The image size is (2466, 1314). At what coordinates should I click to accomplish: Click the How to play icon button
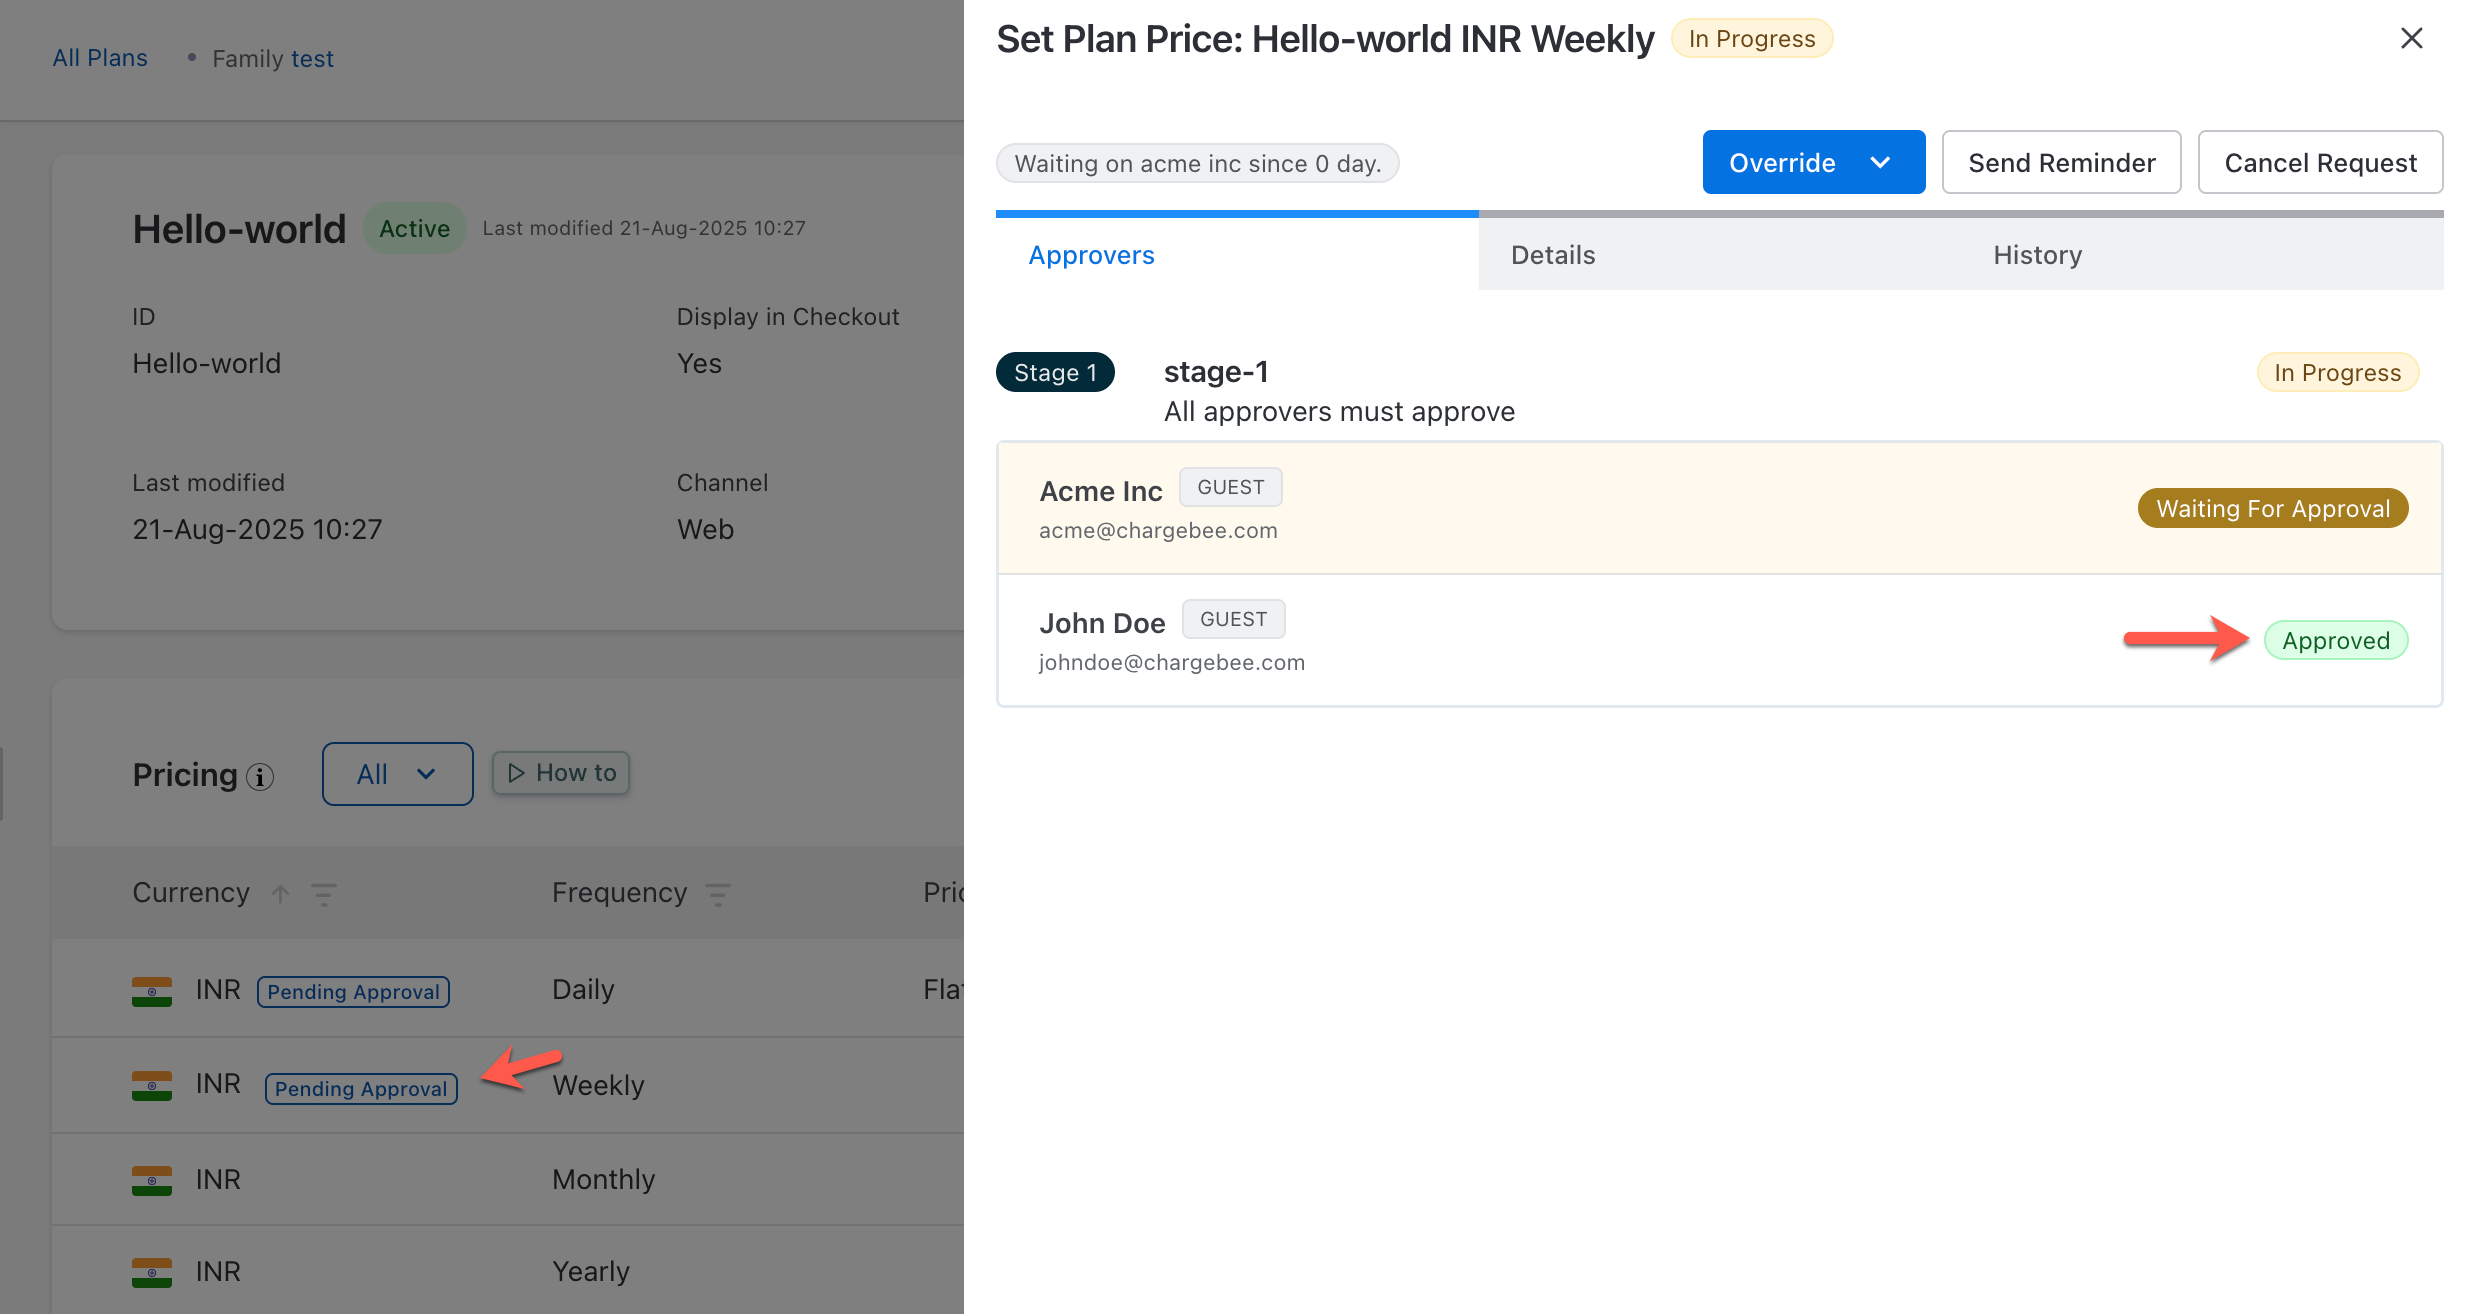pos(561,773)
